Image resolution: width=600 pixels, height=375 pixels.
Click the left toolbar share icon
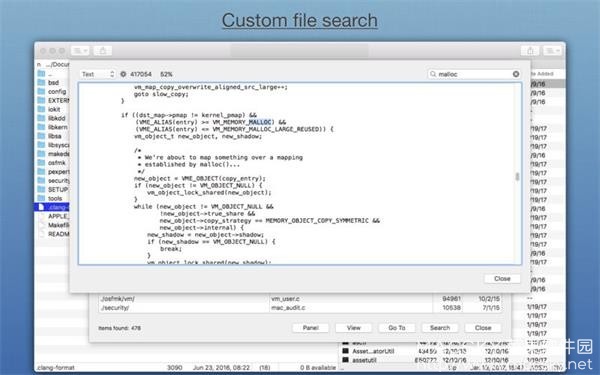point(103,51)
